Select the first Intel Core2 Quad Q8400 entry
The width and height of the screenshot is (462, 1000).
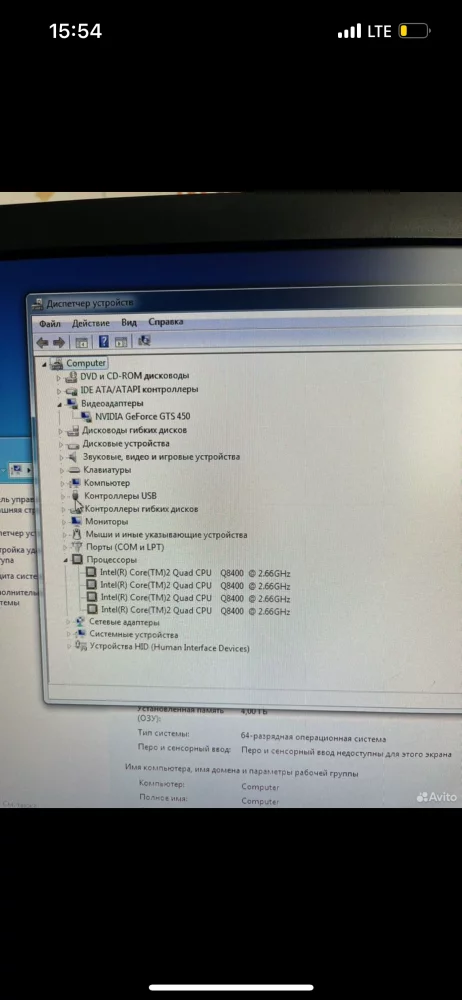(x=195, y=573)
